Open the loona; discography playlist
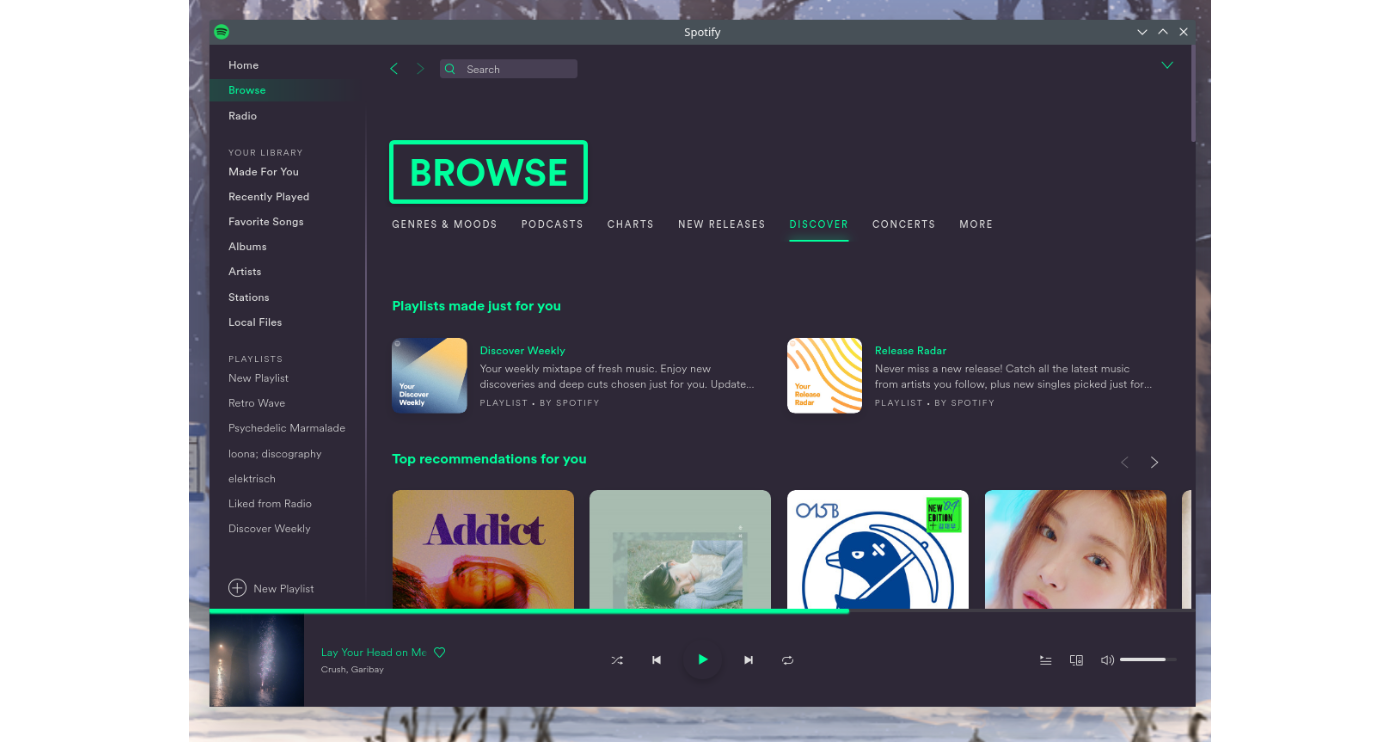The width and height of the screenshot is (1400, 742). (x=275, y=453)
